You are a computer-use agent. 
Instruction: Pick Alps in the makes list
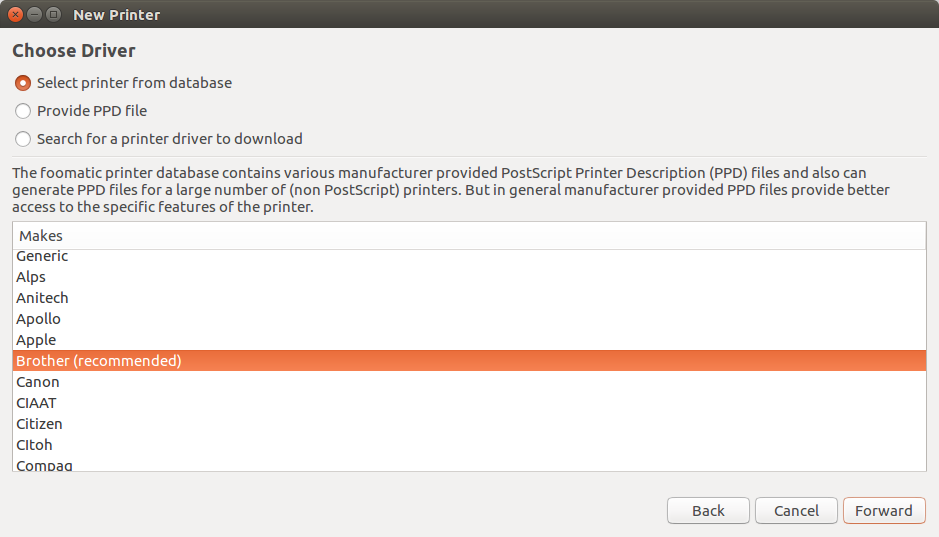(31, 277)
